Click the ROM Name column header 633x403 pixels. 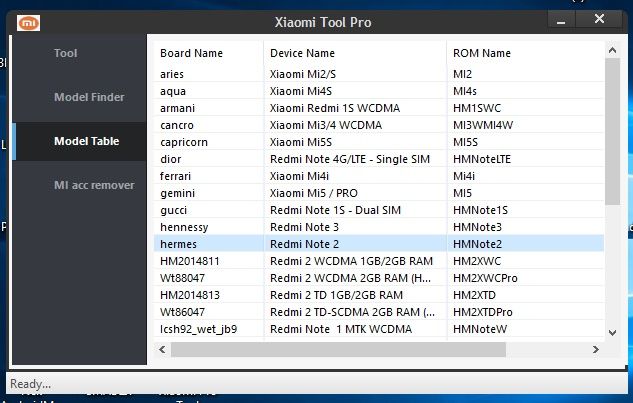[x=482, y=53]
